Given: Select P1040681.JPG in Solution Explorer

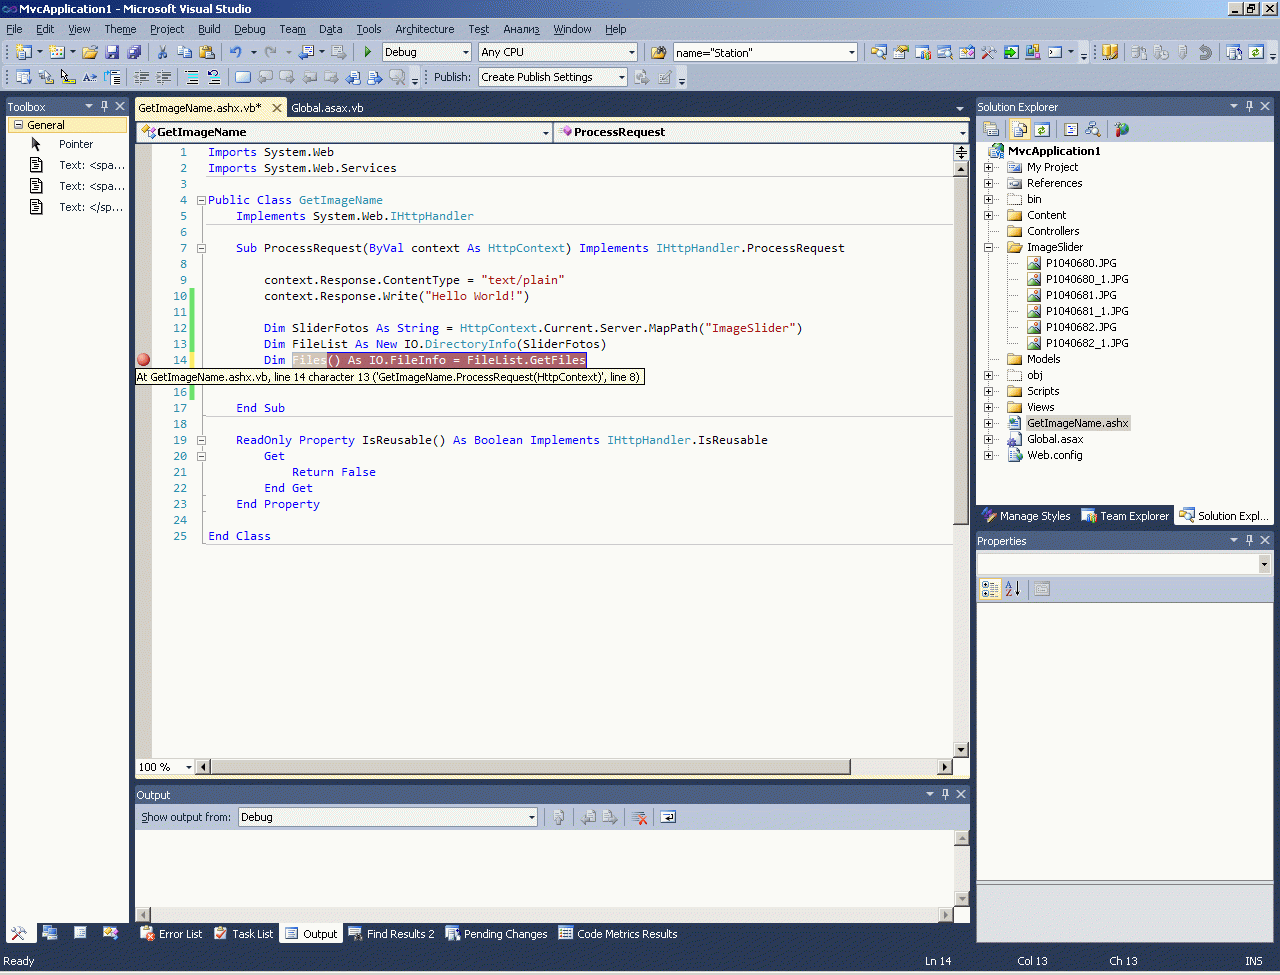Looking at the screenshot, I should coord(1081,295).
